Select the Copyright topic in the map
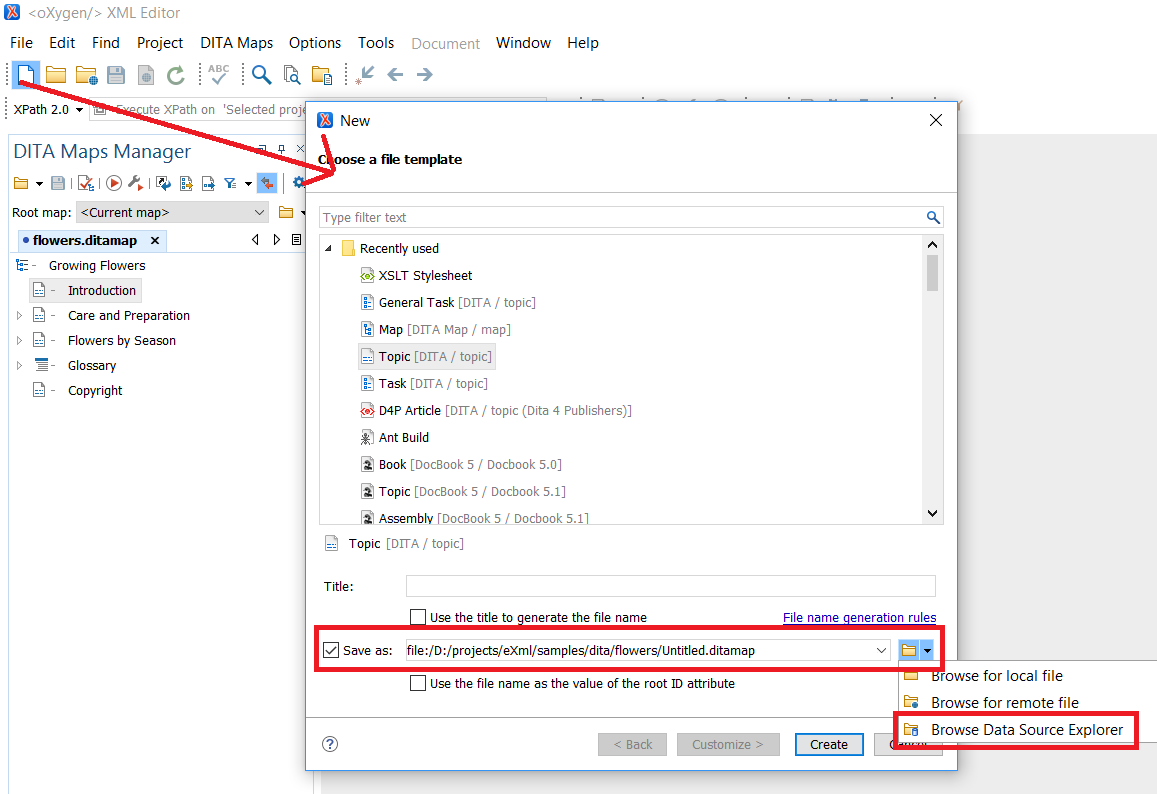Image resolution: width=1157 pixels, height=794 pixels. (95, 391)
